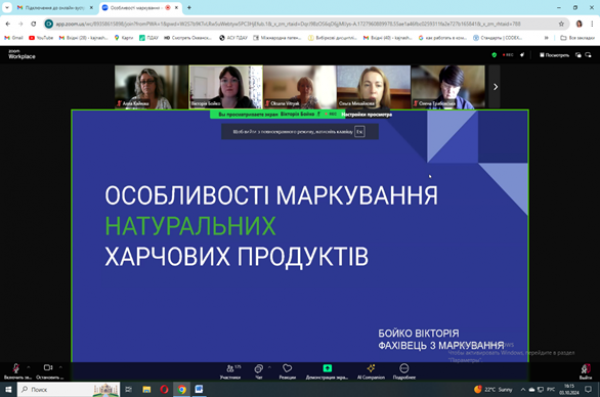Open Reactions (Реакции) heart icon
The image size is (600, 397).
pyautogui.click(x=287, y=371)
